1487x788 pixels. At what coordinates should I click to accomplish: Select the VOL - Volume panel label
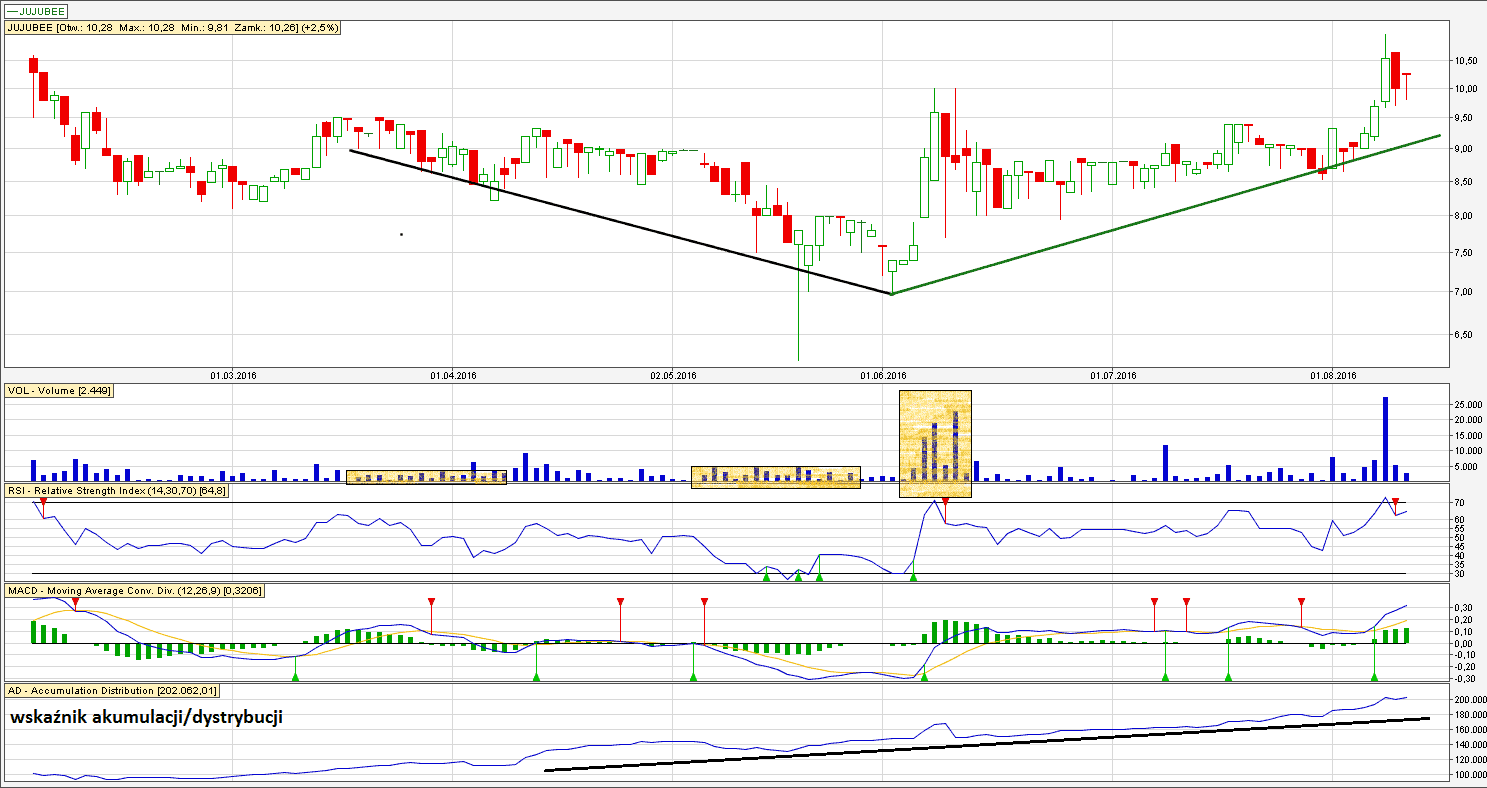point(59,391)
